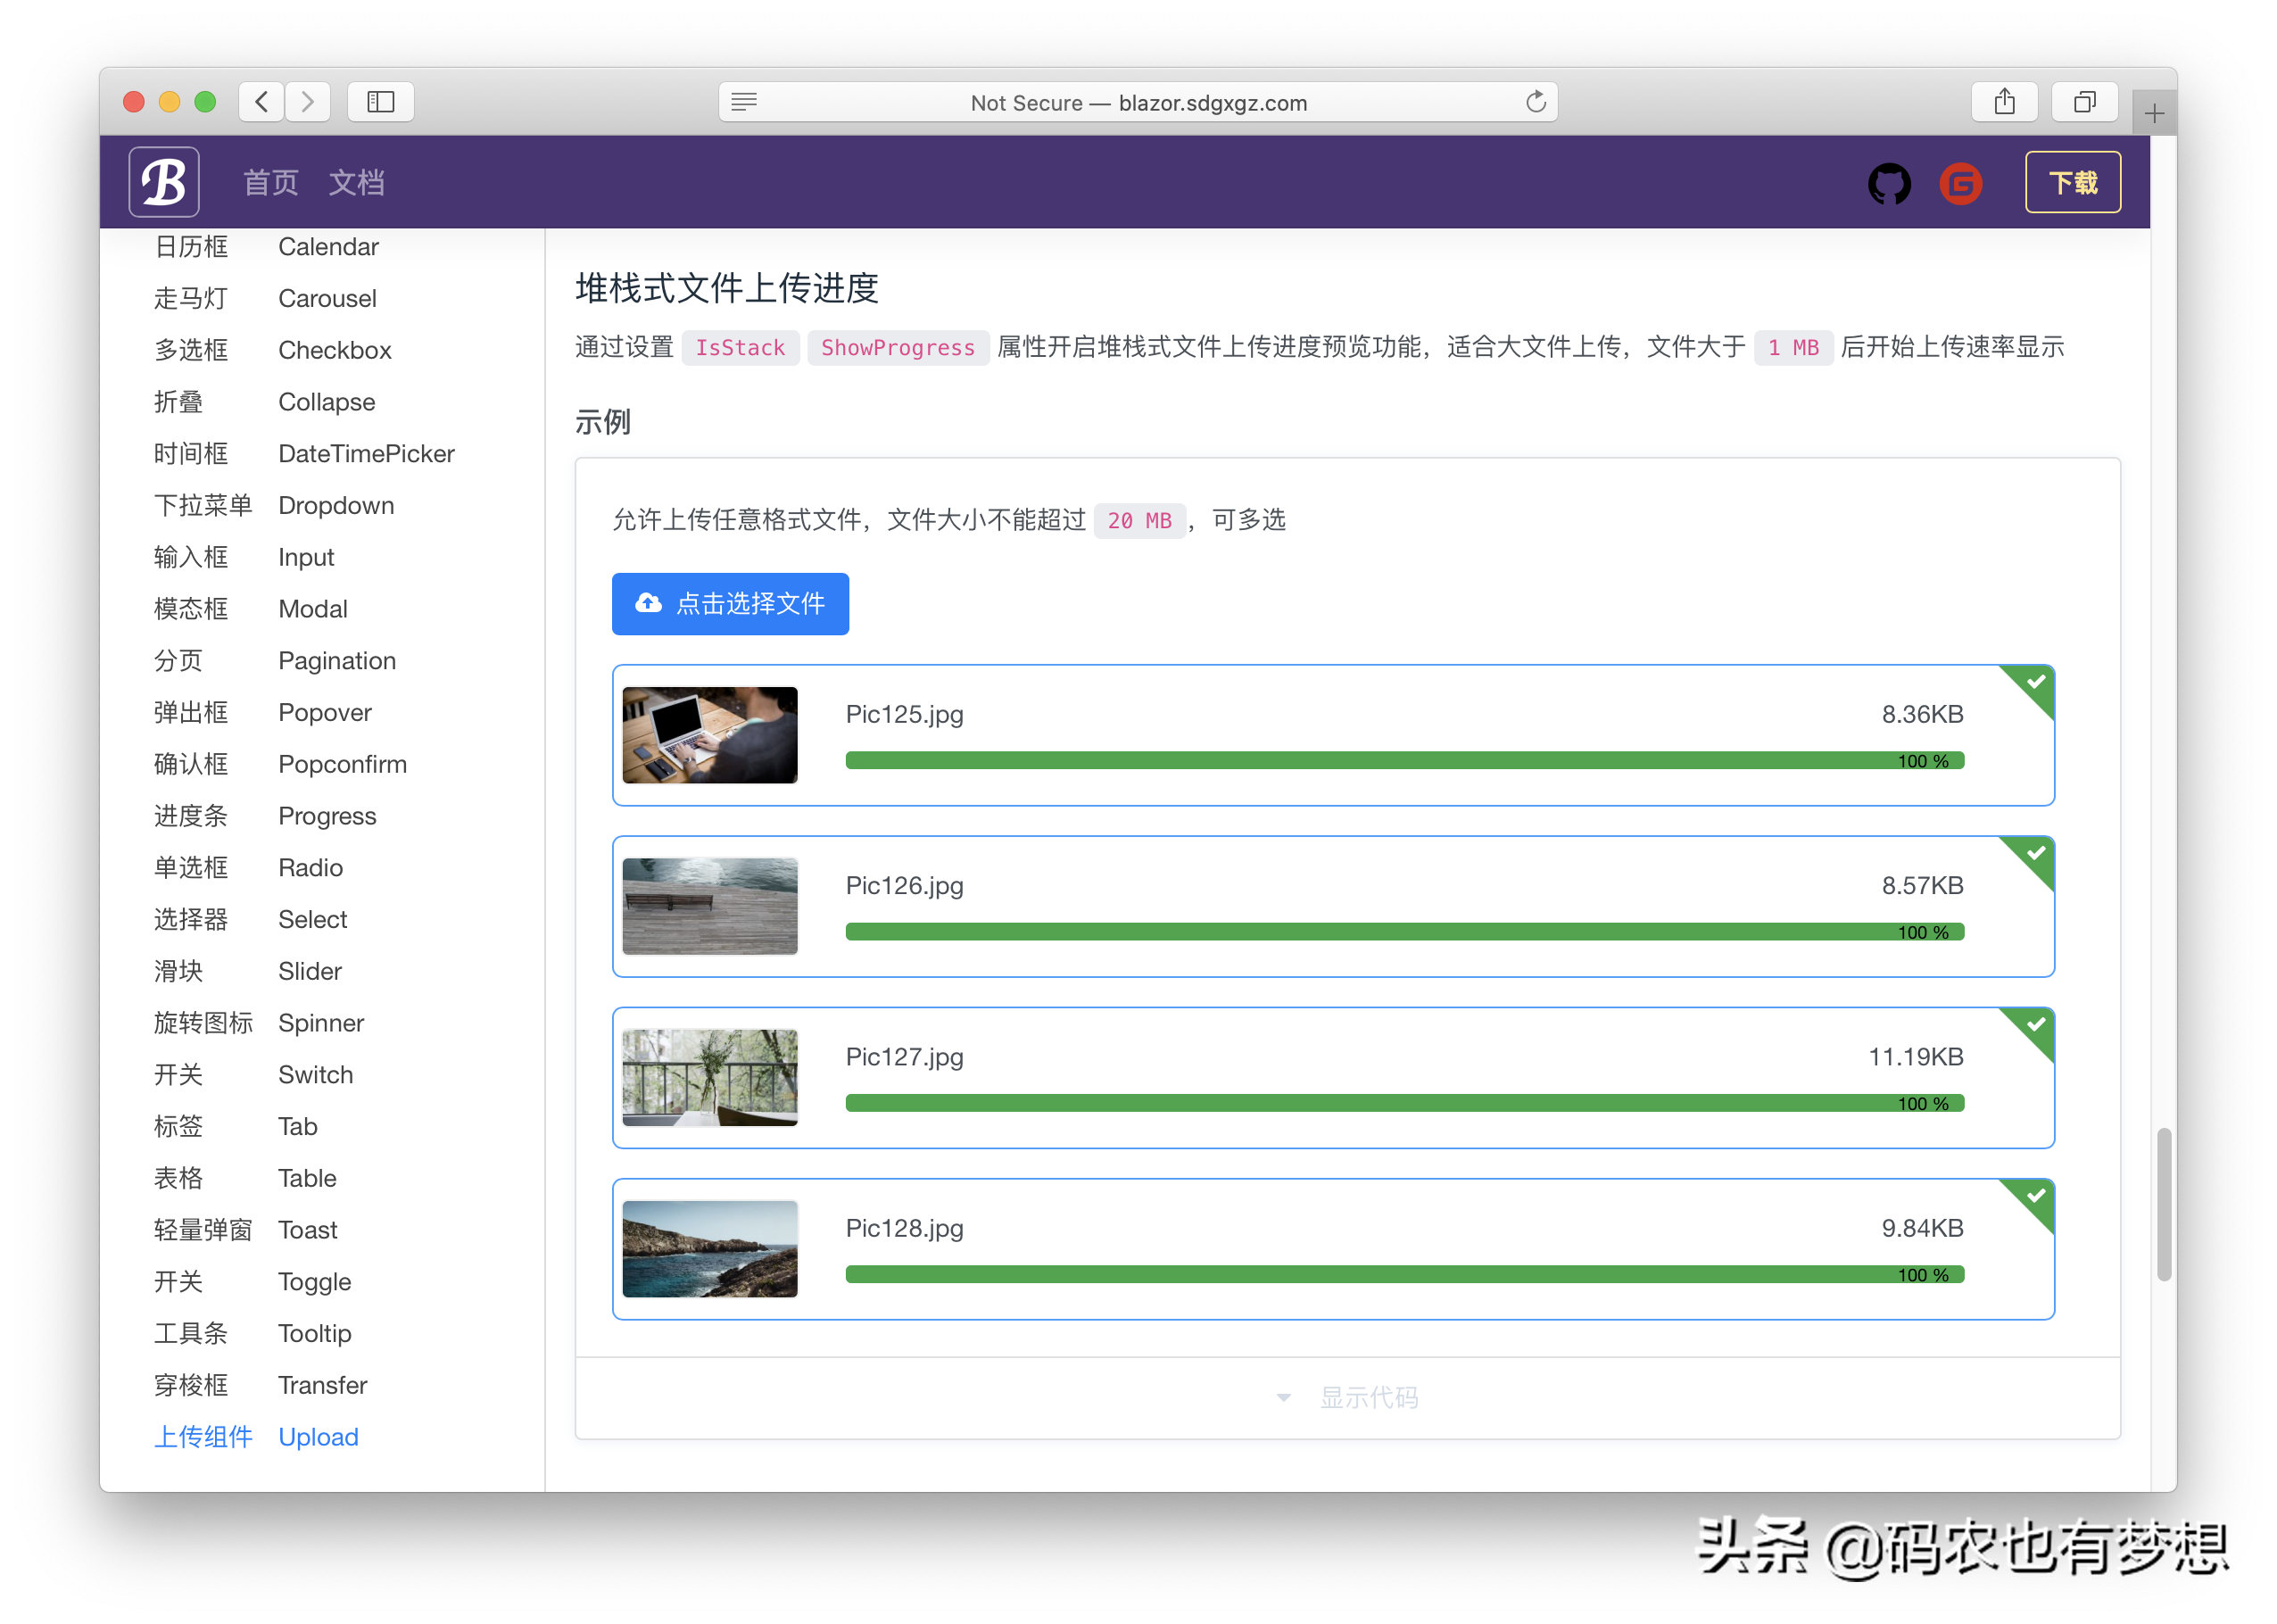
Task: Click the green checkmark on Pic126.jpg
Action: [x=2035, y=854]
